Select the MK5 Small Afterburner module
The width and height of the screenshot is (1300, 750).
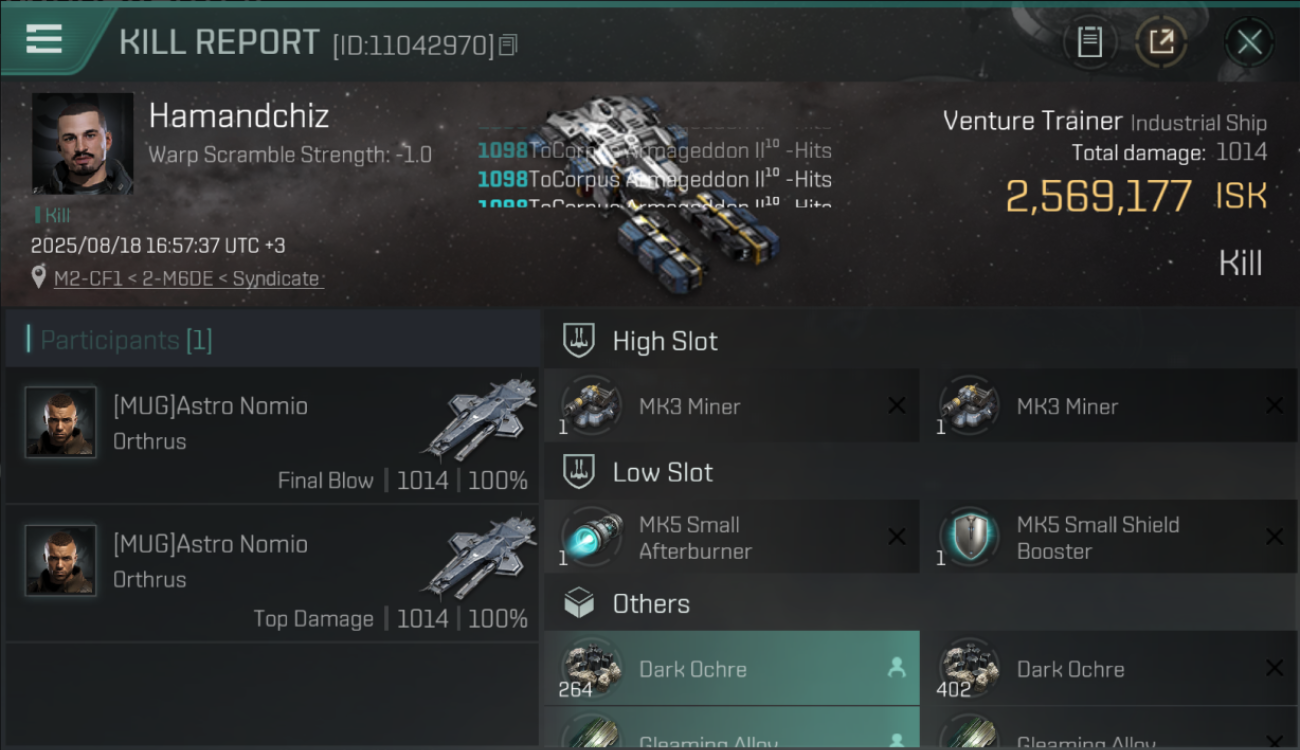tap(731, 538)
